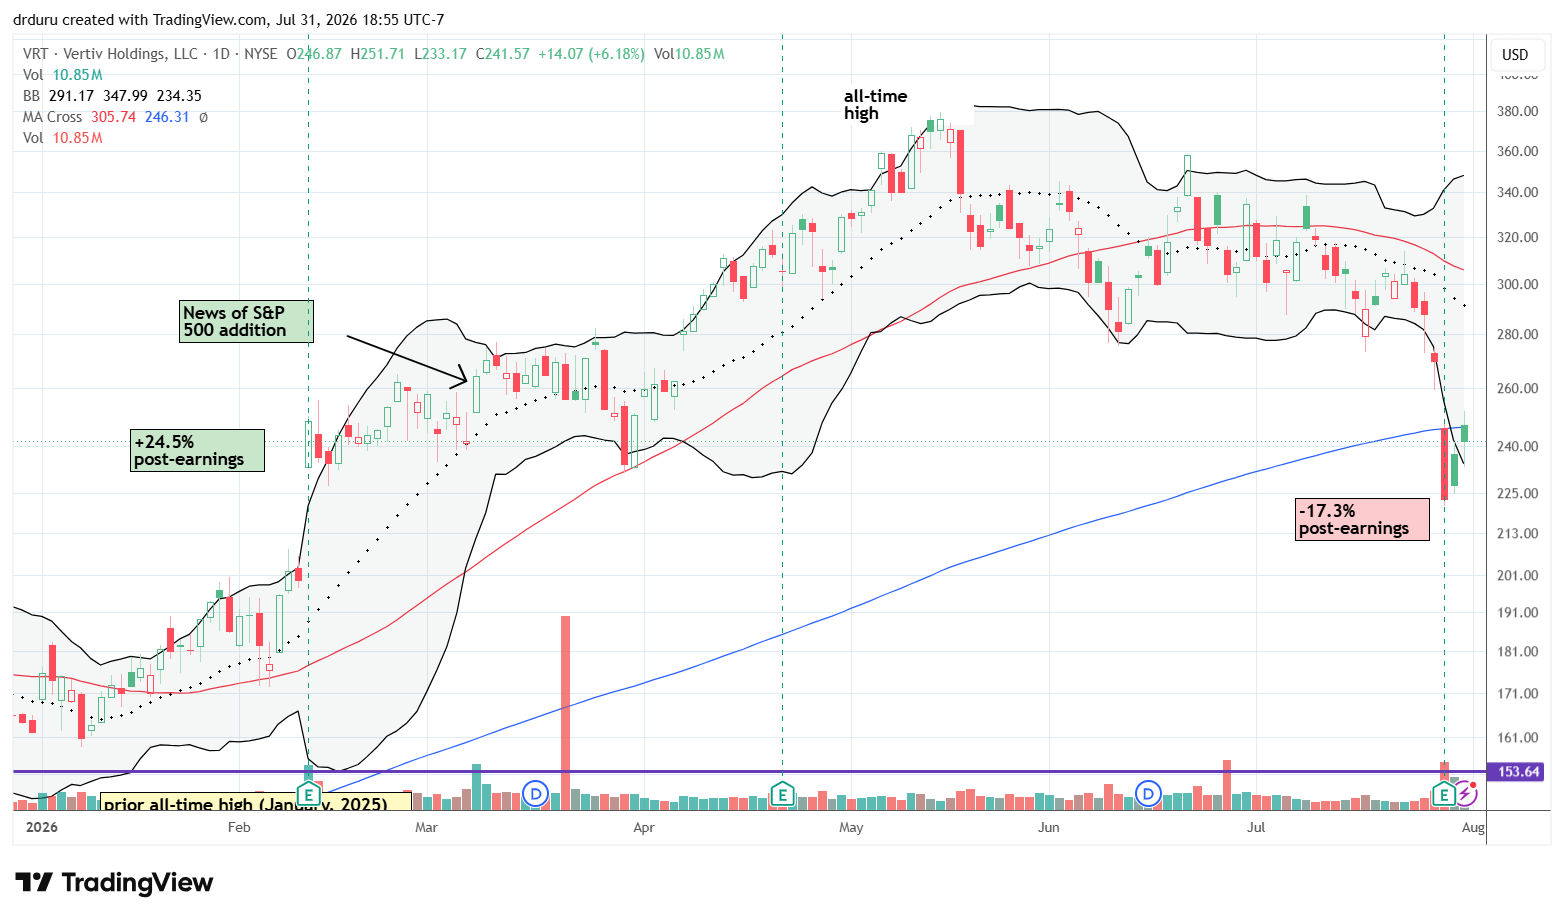Click the Jul label on time axis

pyautogui.click(x=1256, y=827)
